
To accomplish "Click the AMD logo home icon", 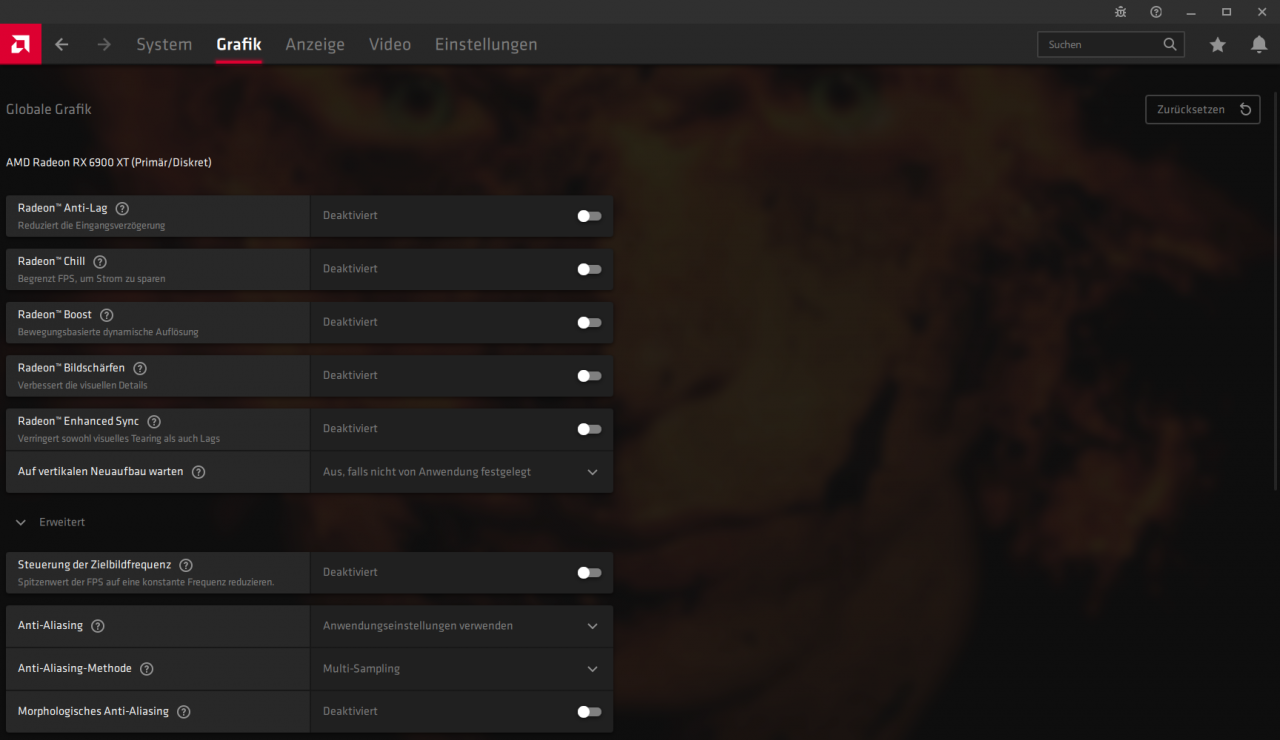I will [x=20, y=44].
